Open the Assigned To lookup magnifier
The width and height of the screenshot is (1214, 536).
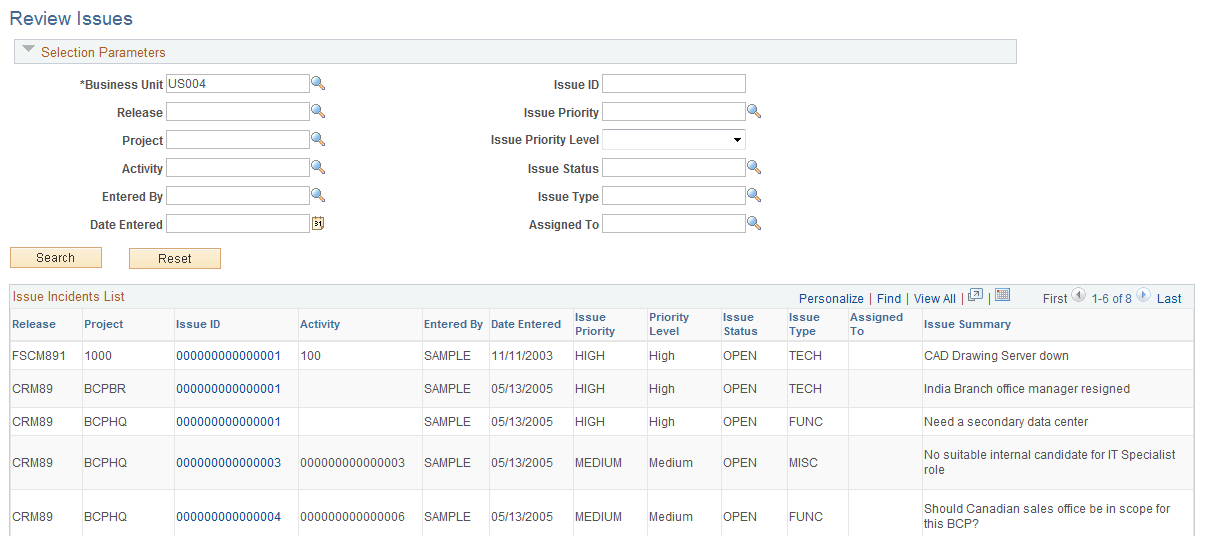pyautogui.click(x=754, y=224)
